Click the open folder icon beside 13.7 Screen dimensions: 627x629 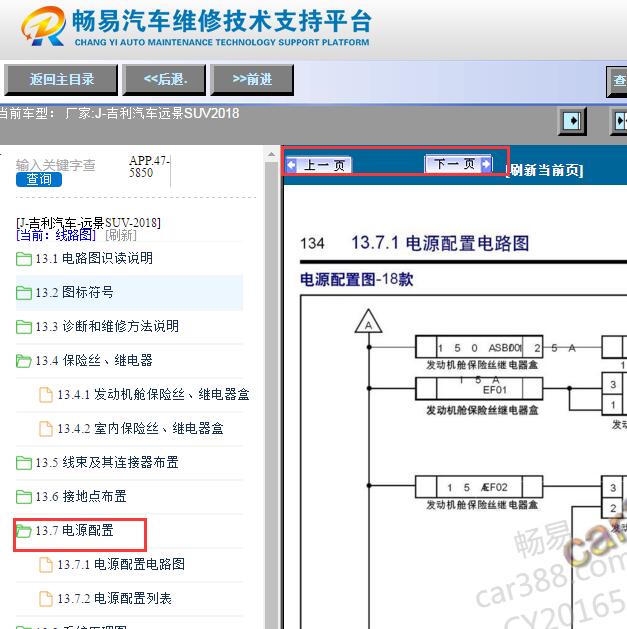(x=24, y=531)
